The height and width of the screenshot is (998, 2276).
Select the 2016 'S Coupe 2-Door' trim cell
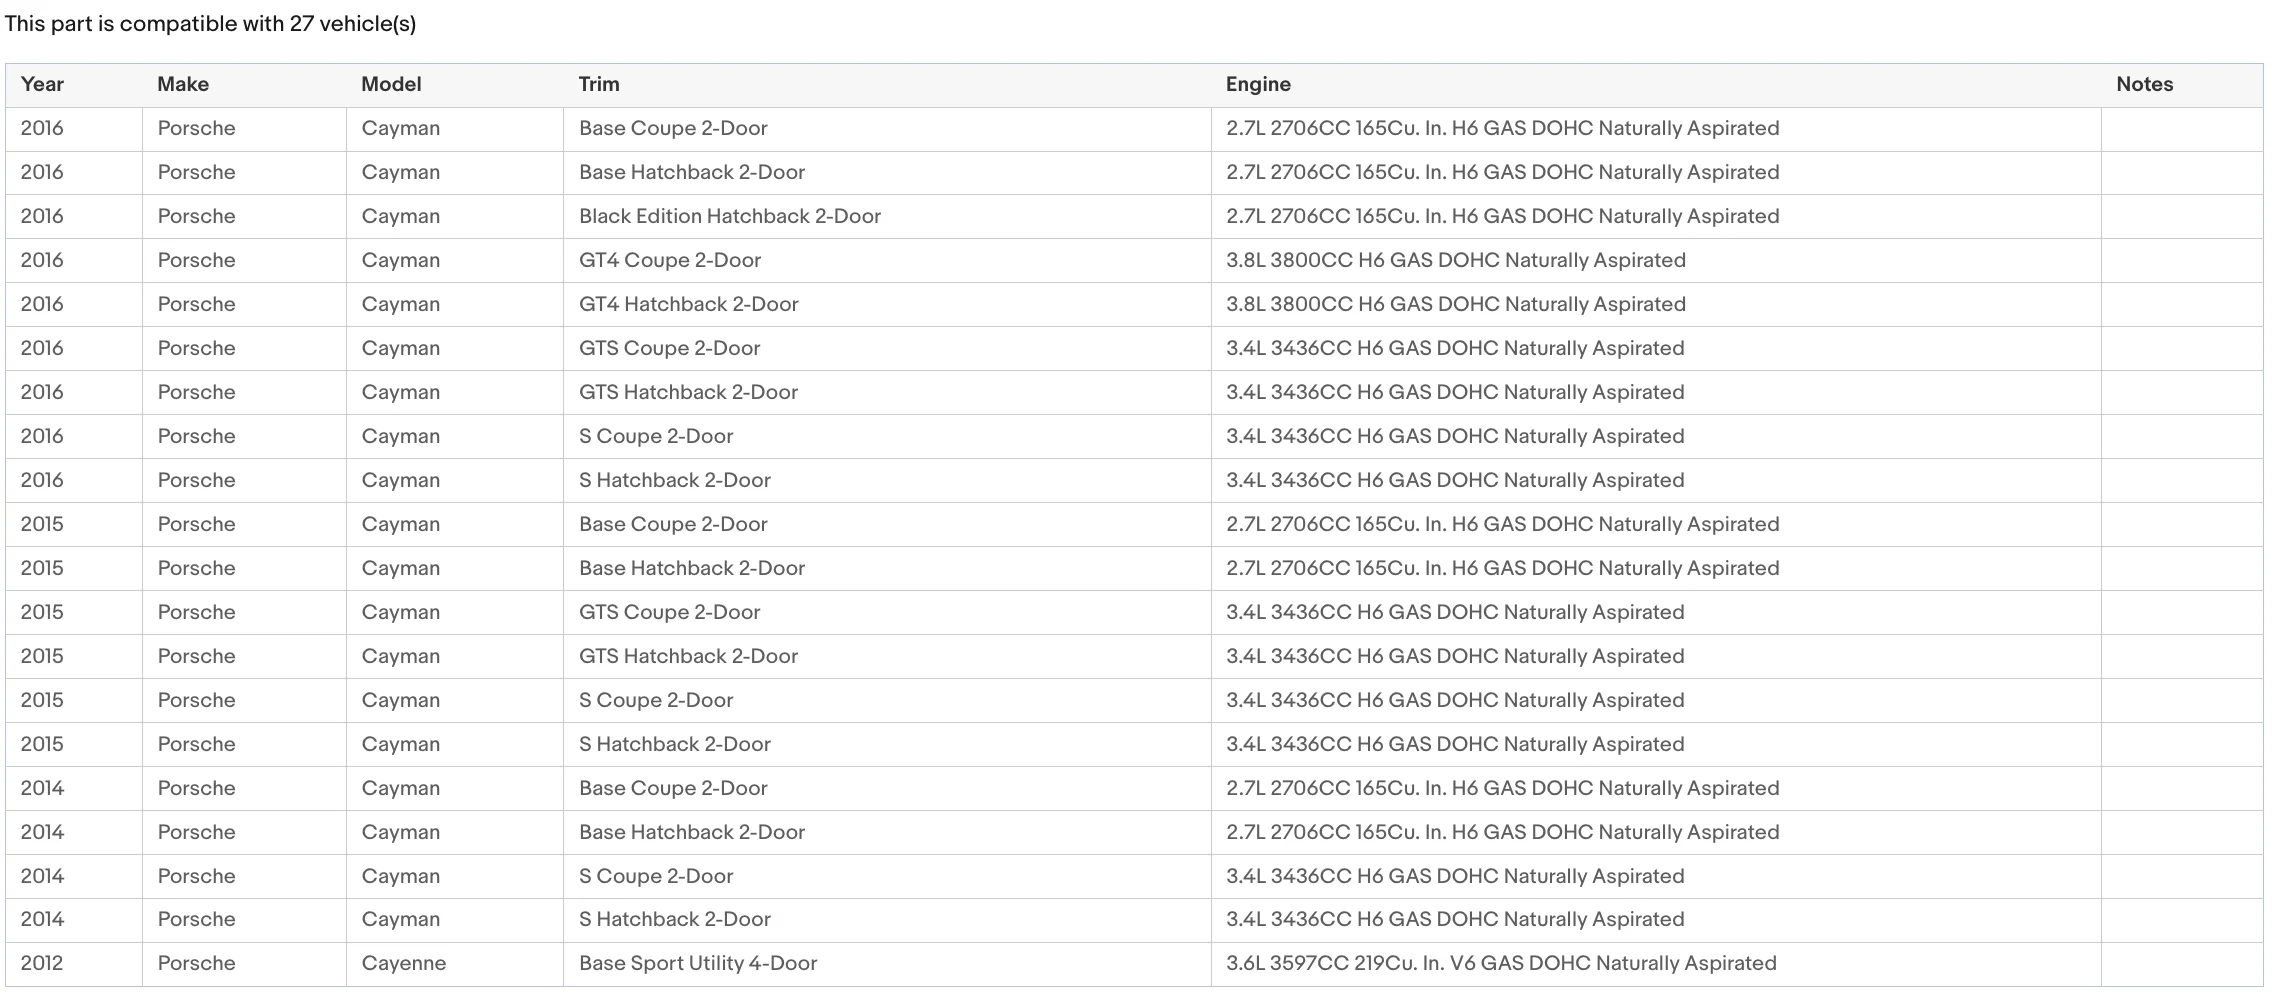click(x=887, y=436)
